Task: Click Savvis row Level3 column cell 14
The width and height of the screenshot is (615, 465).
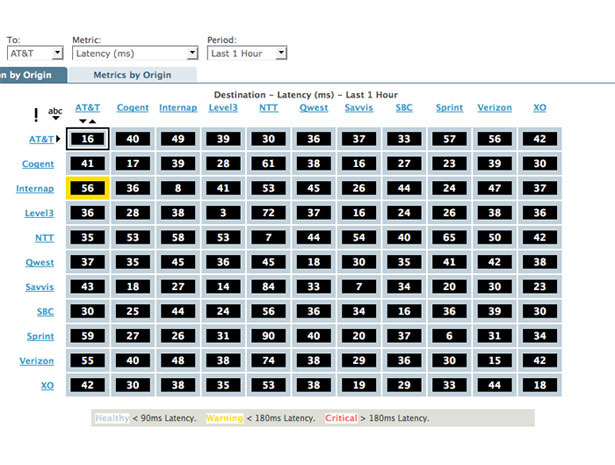Action: coord(223,287)
